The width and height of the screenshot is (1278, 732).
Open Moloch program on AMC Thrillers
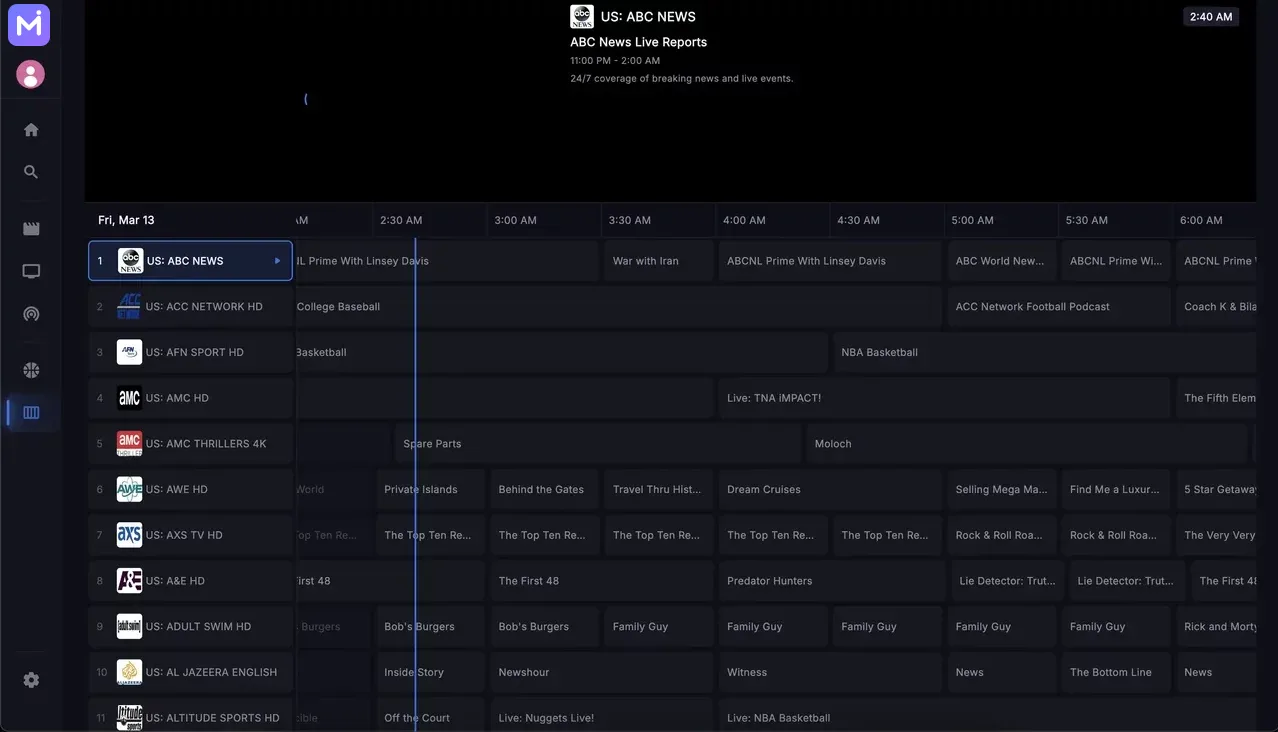click(1028, 443)
